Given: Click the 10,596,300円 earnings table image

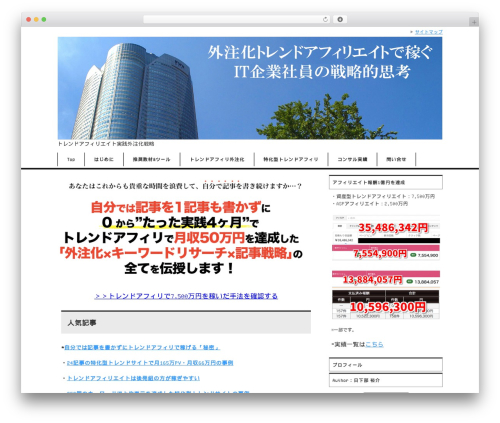Looking at the screenshot, I should click(x=386, y=305).
